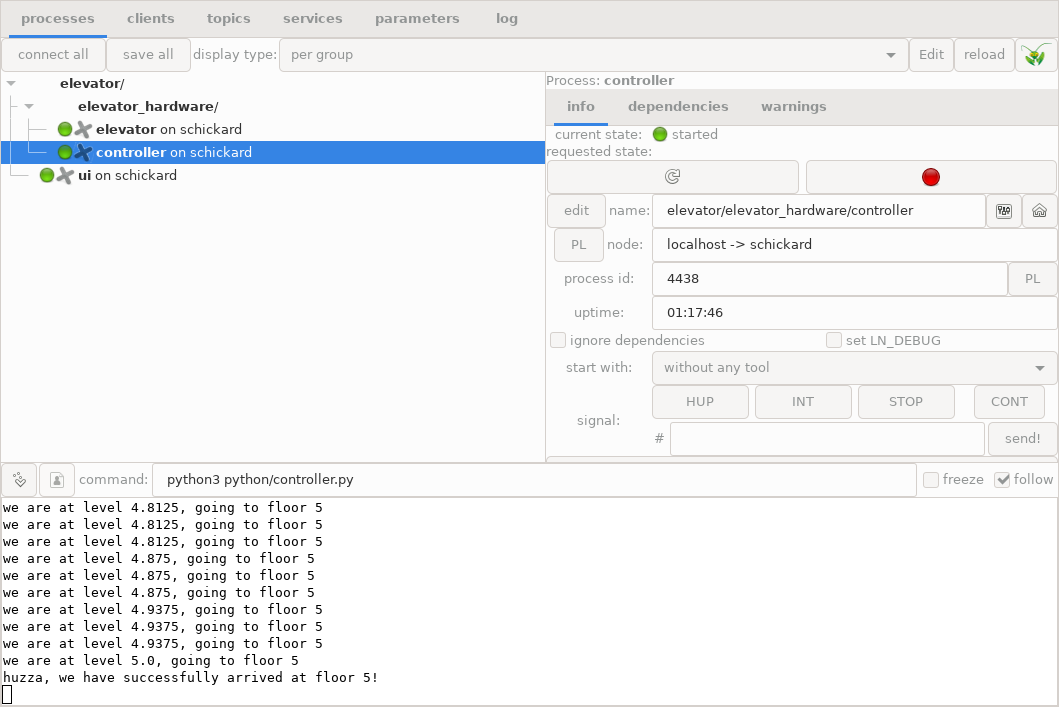The image size is (1059, 707).
Task: Open the display type per group dropdown
Action: (x=592, y=55)
